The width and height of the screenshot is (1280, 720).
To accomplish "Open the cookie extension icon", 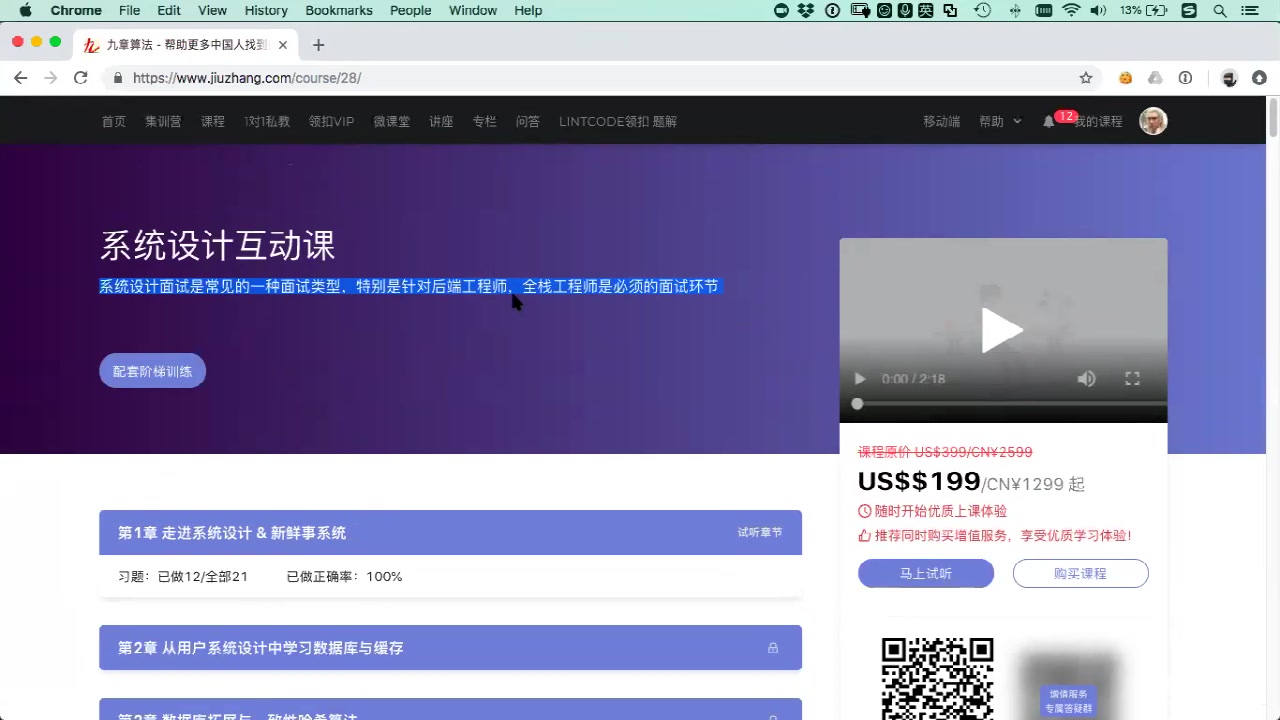I will coord(1126,78).
